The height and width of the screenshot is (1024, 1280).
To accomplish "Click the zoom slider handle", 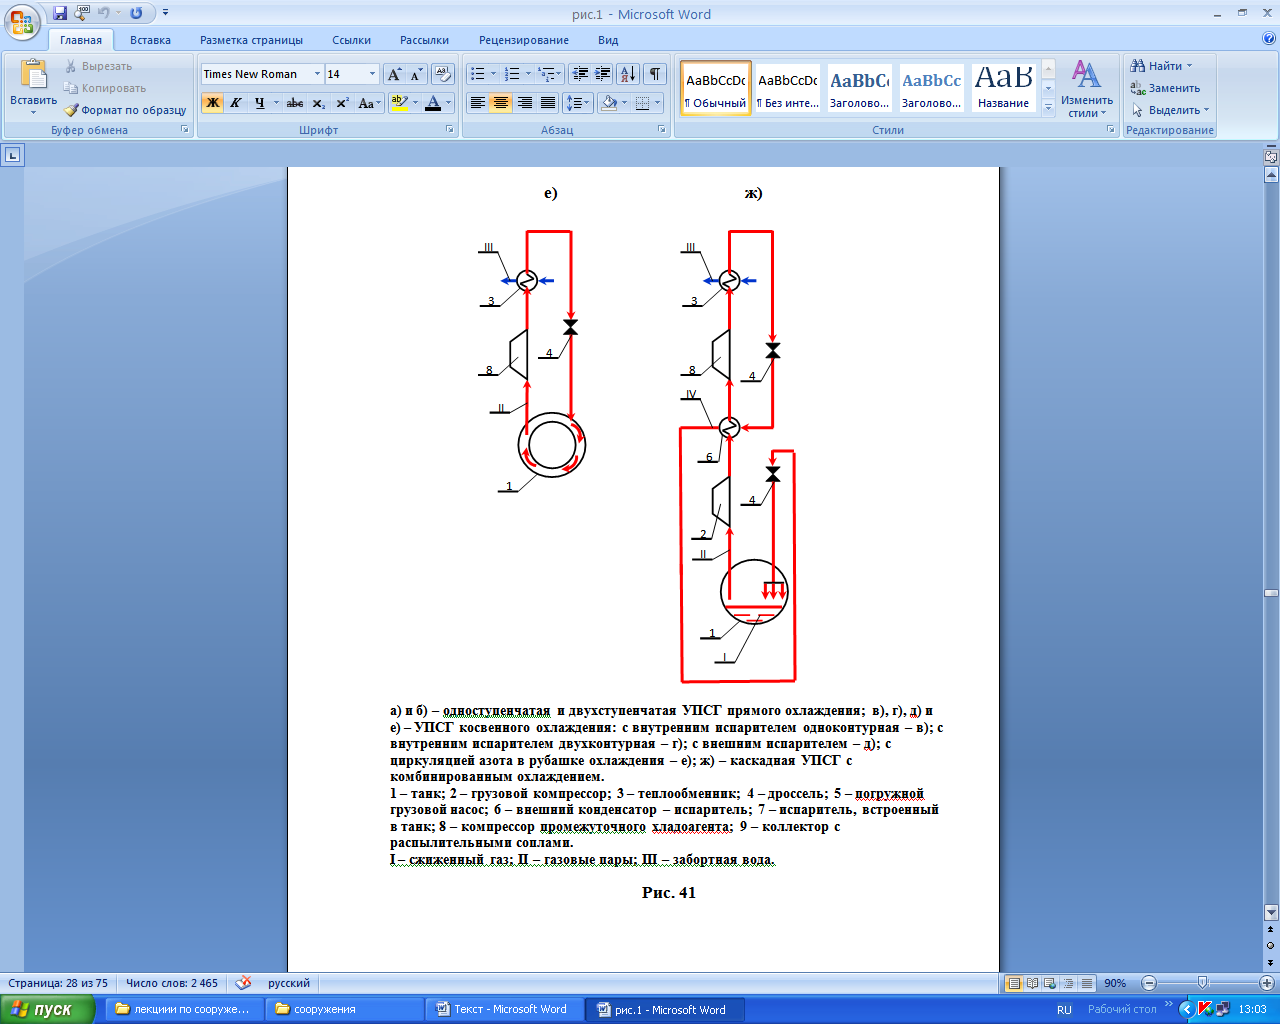I will [1202, 983].
